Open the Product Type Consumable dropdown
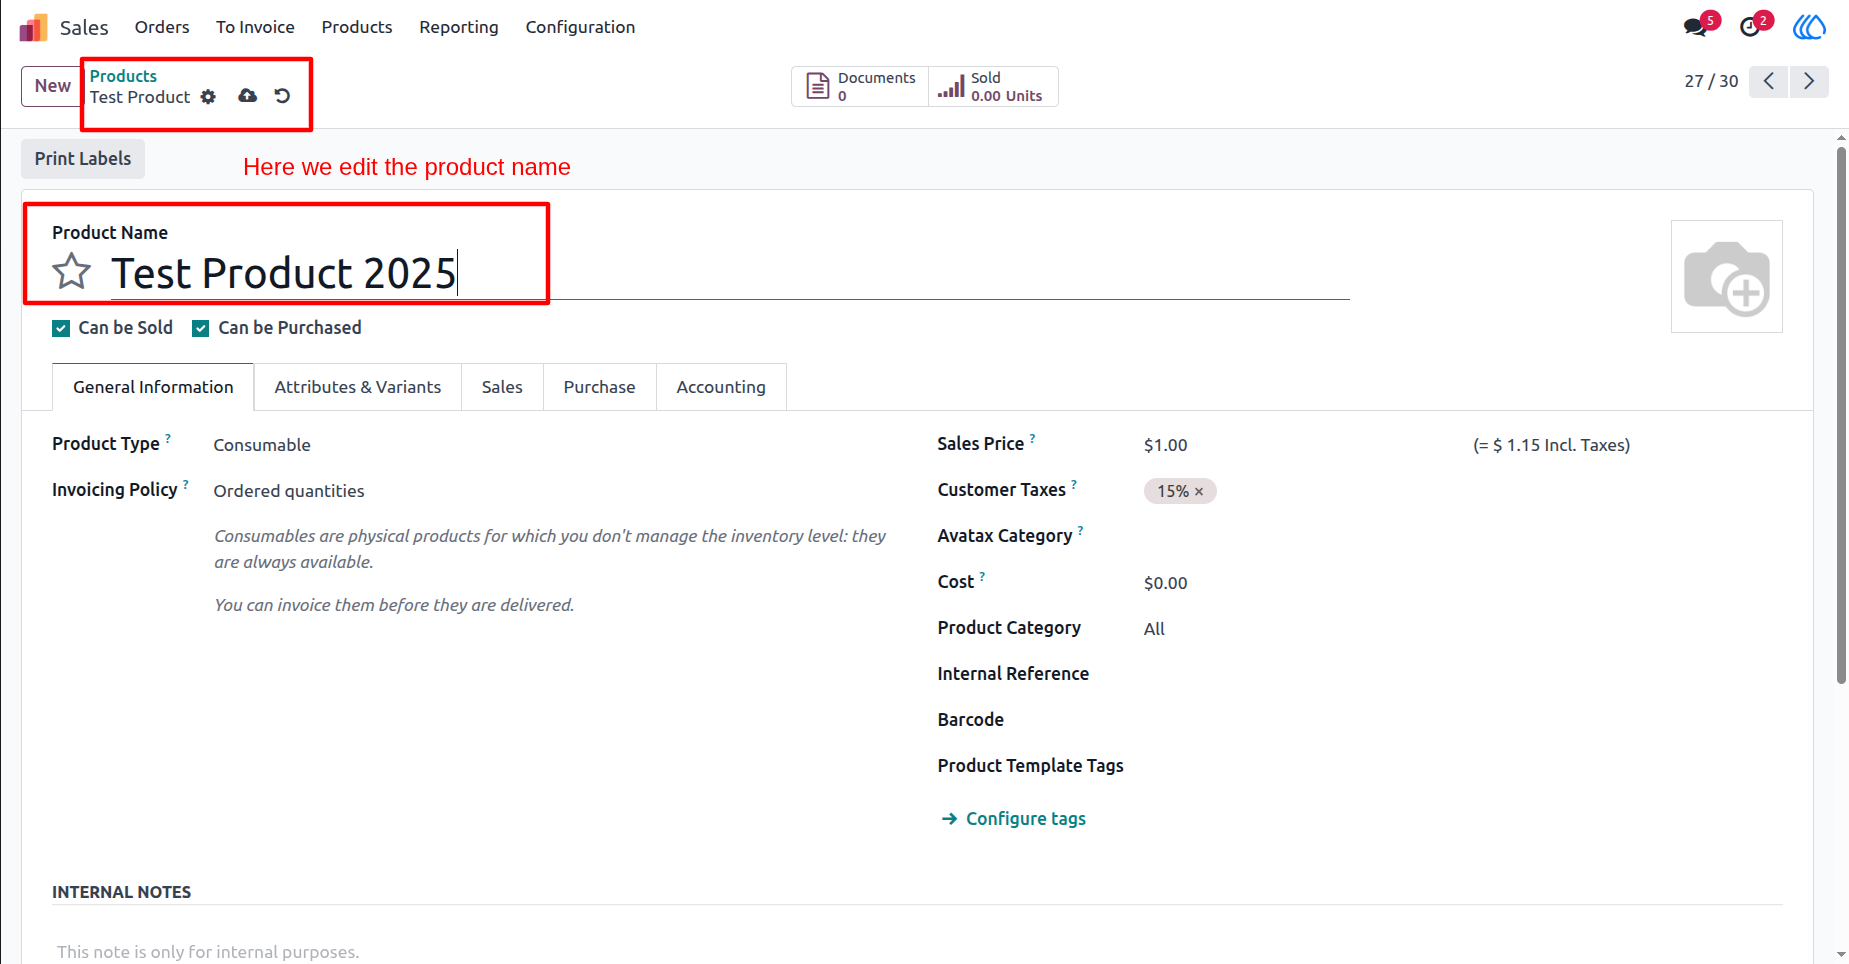 [548, 445]
